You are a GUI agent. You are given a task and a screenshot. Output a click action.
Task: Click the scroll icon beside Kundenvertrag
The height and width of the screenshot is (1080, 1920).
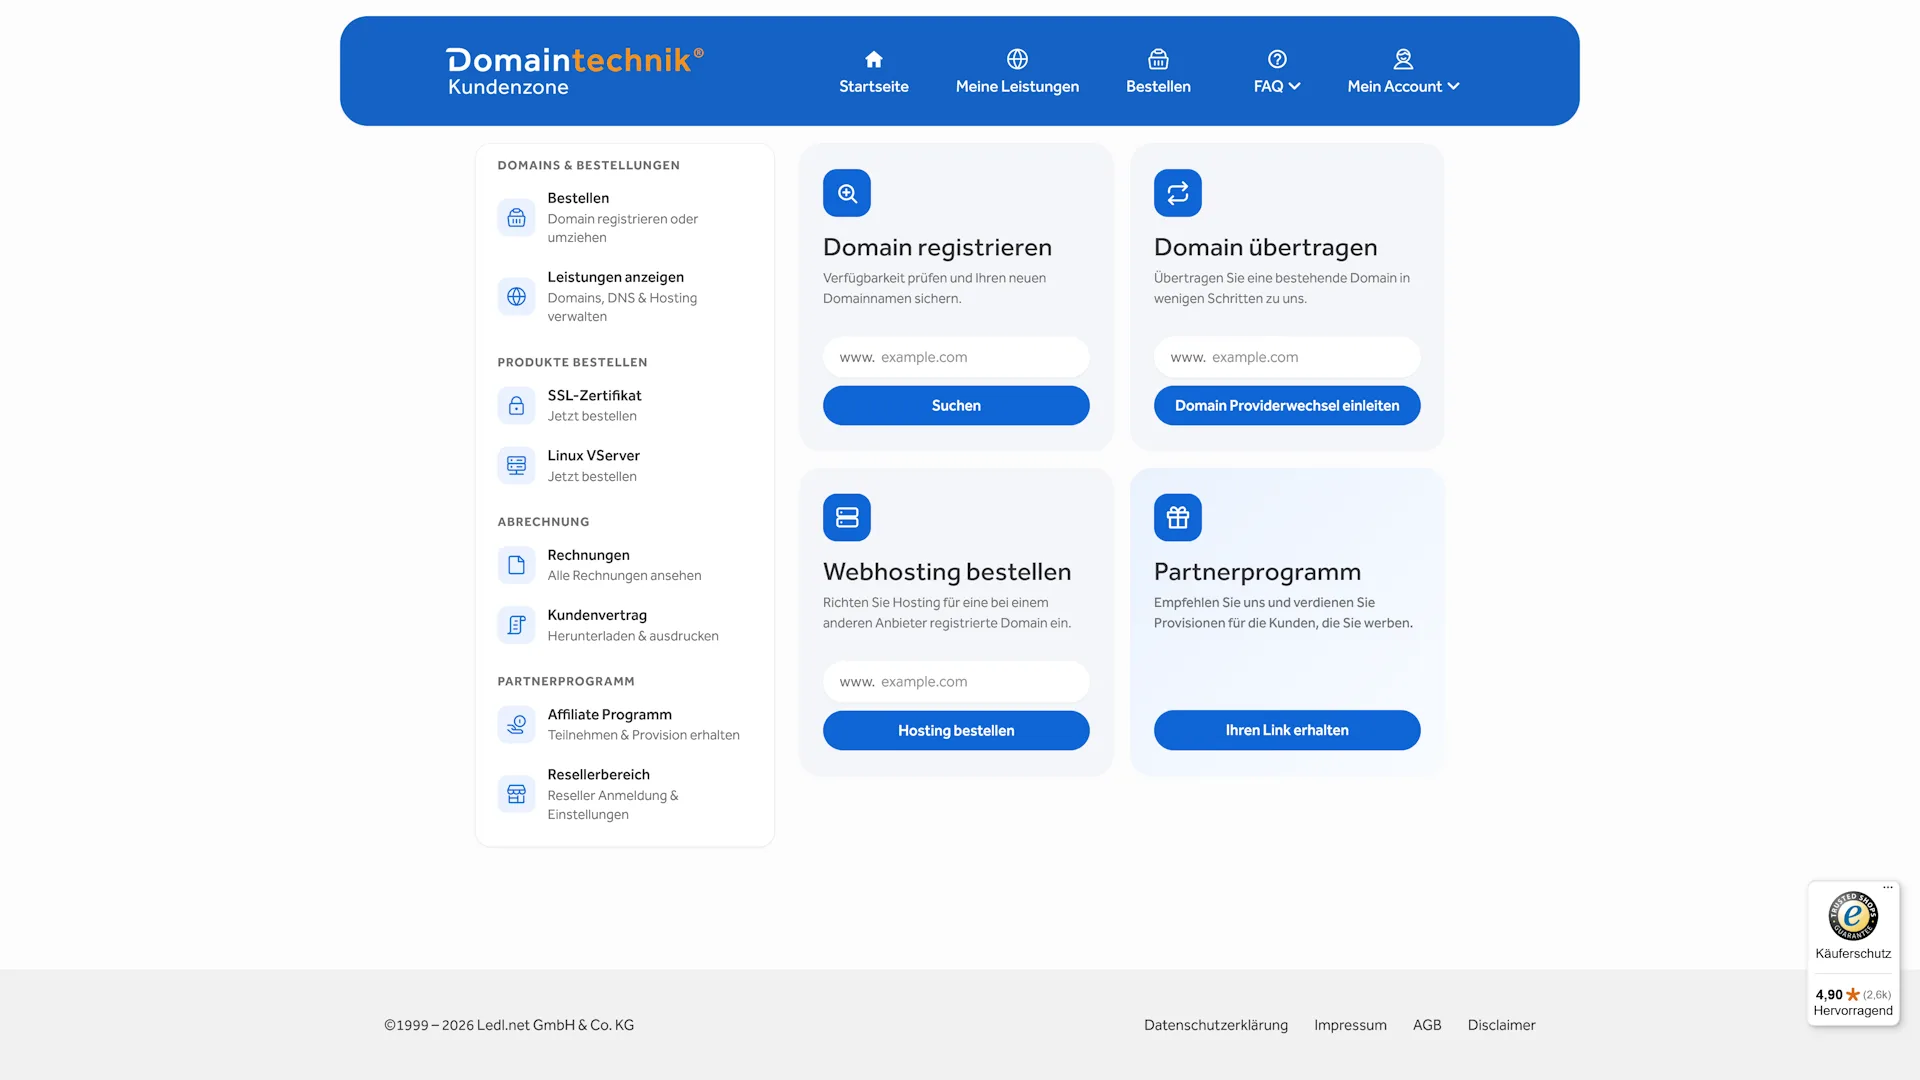point(516,625)
